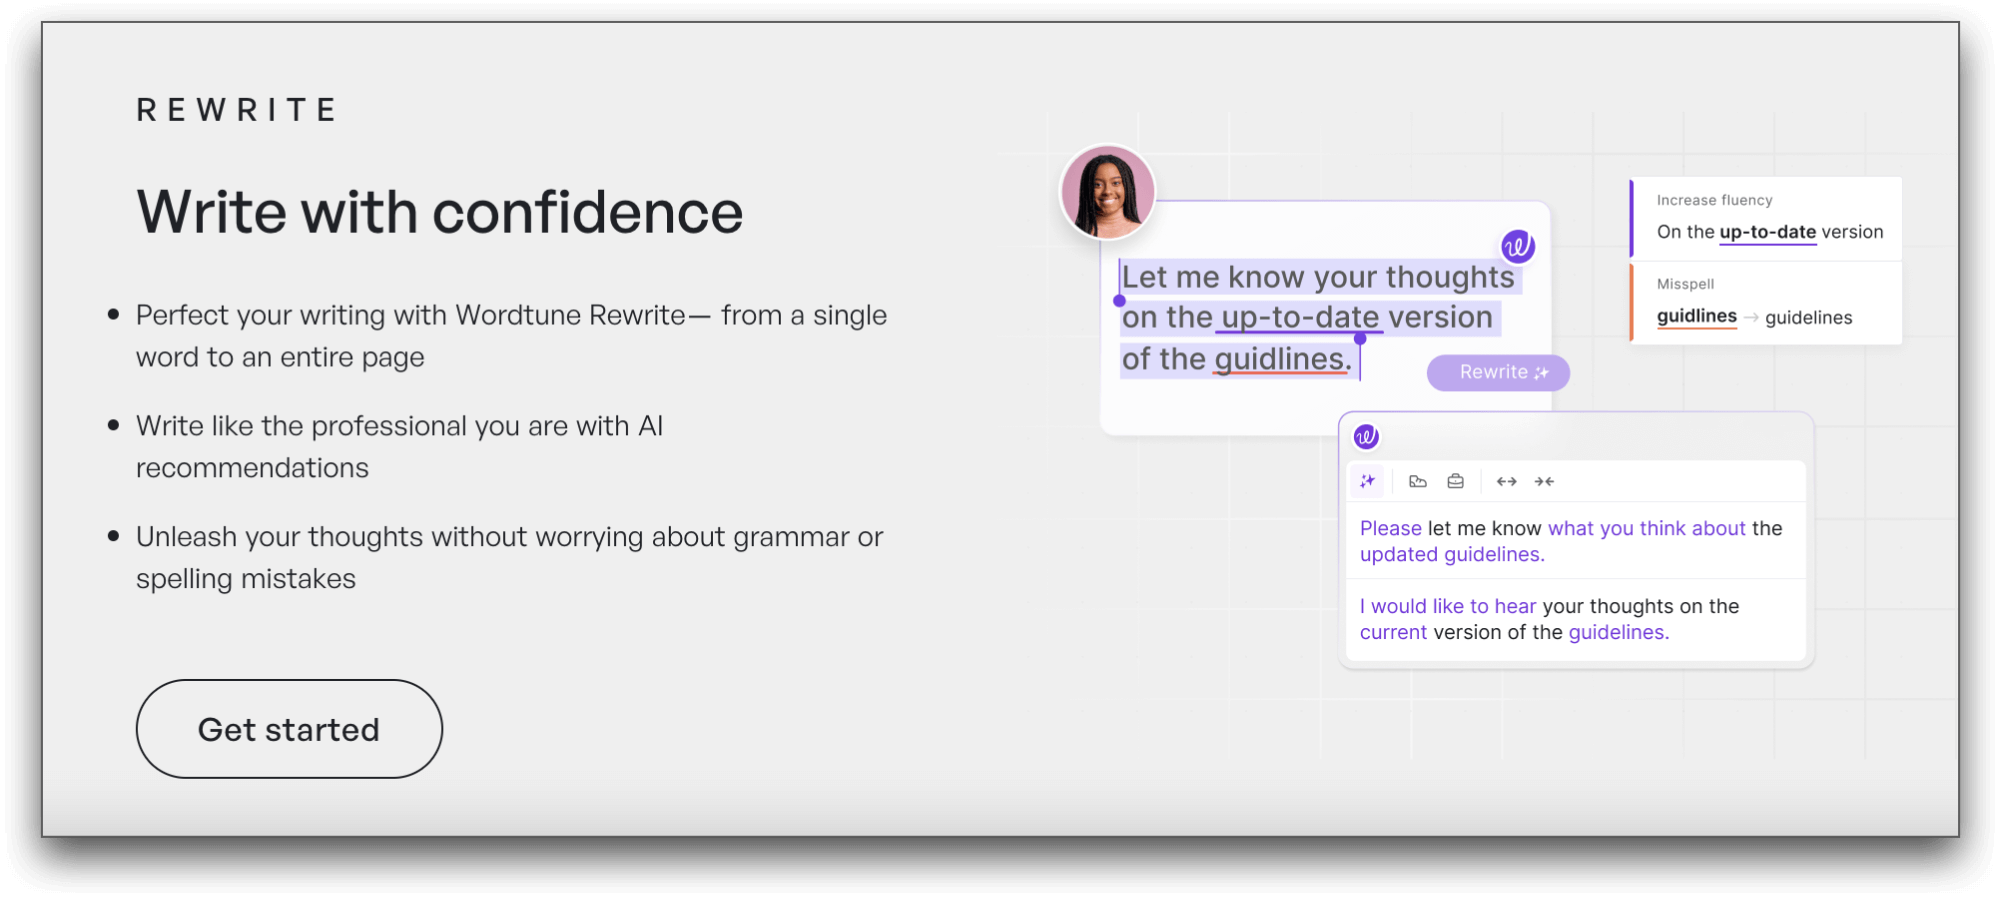Click 'Let me know your thoughts' line
1999x897 pixels.
coord(1318,276)
